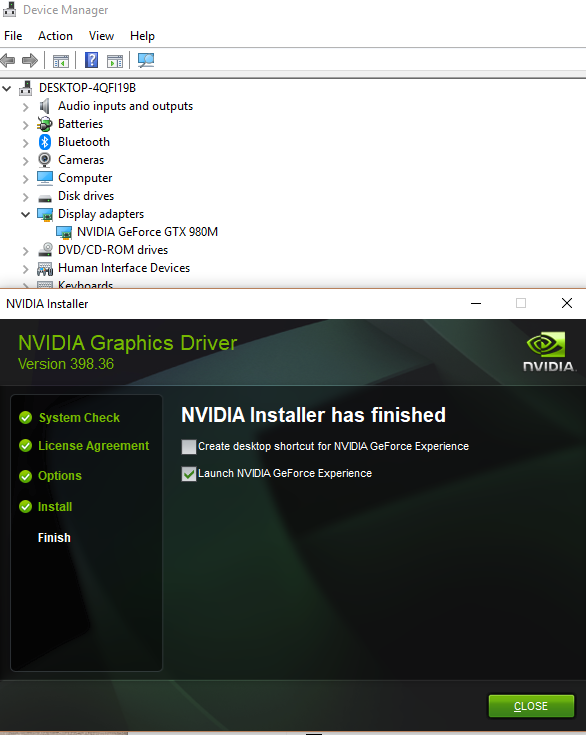
Task: Click show/hide console tree toolbar icon
Action: [x=61, y=60]
